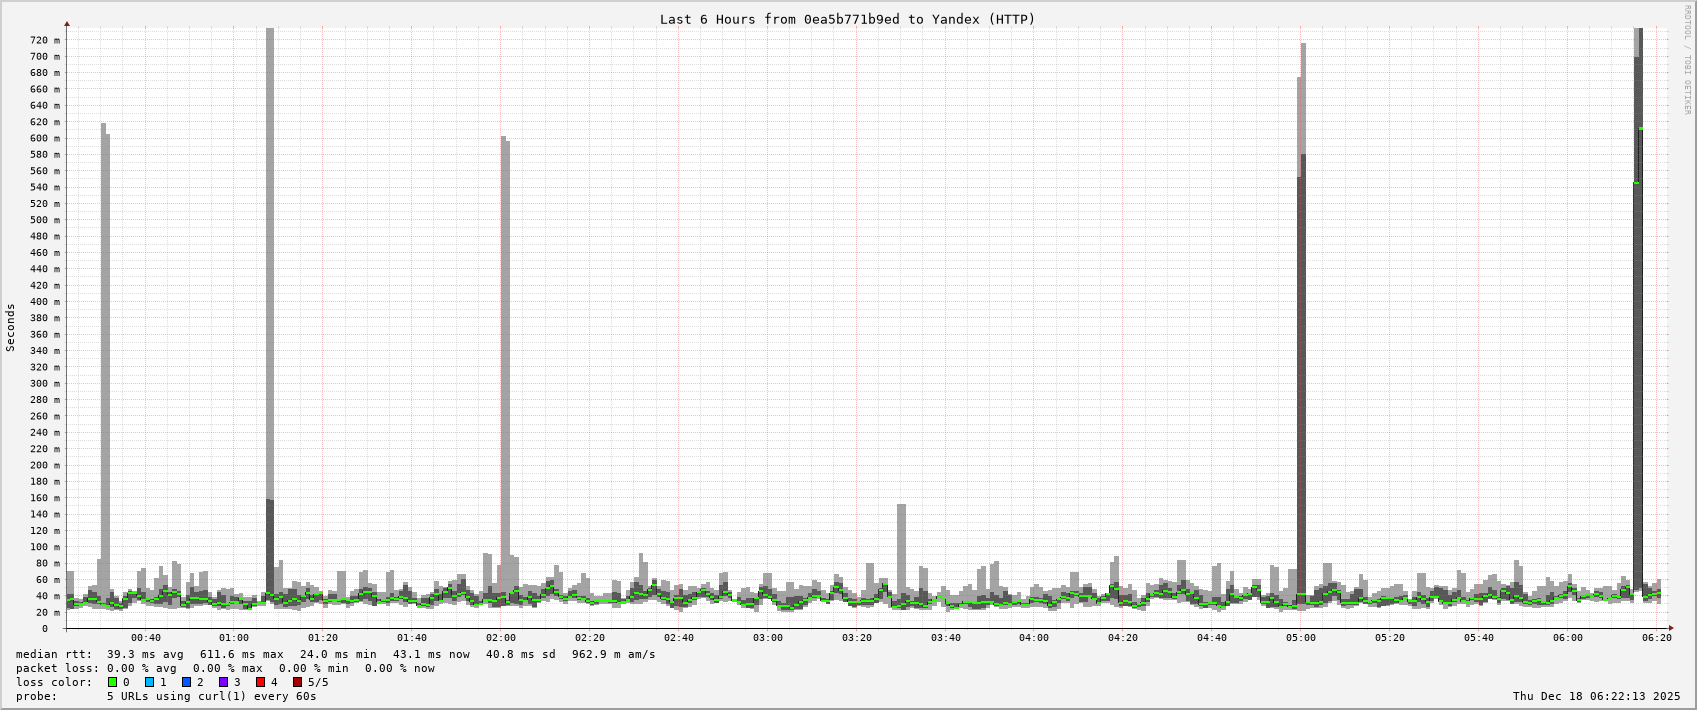1697x710 pixels.
Task: Click the light blue loss color 1 swatch
Action: coord(149,682)
